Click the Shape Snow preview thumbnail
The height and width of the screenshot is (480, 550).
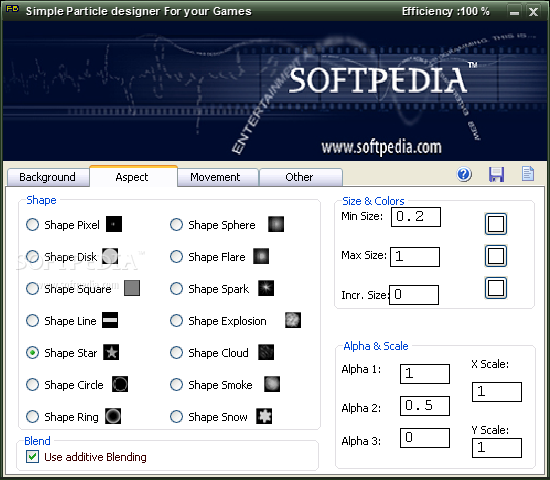point(264,416)
